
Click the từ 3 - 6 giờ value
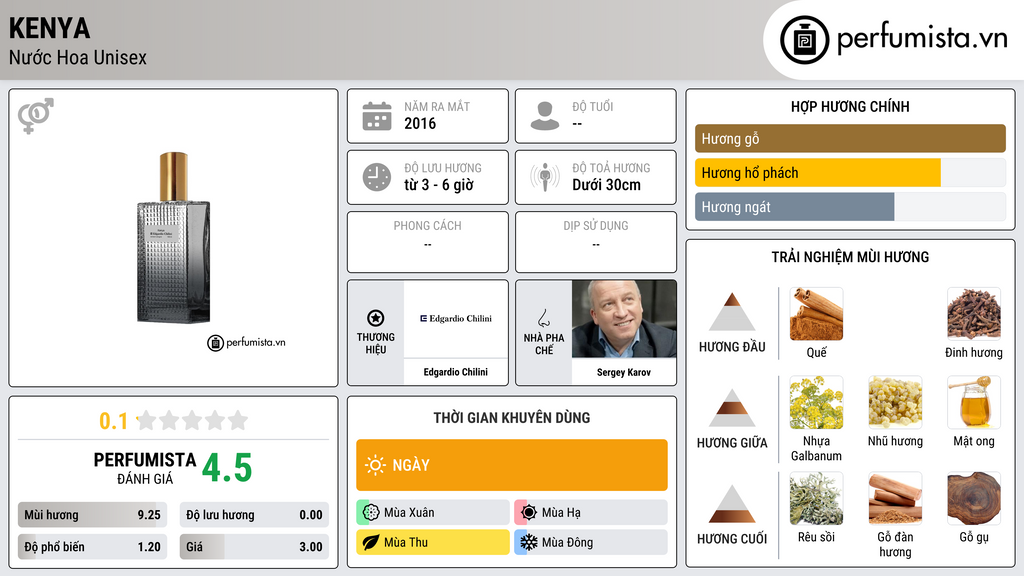point(439,185)
